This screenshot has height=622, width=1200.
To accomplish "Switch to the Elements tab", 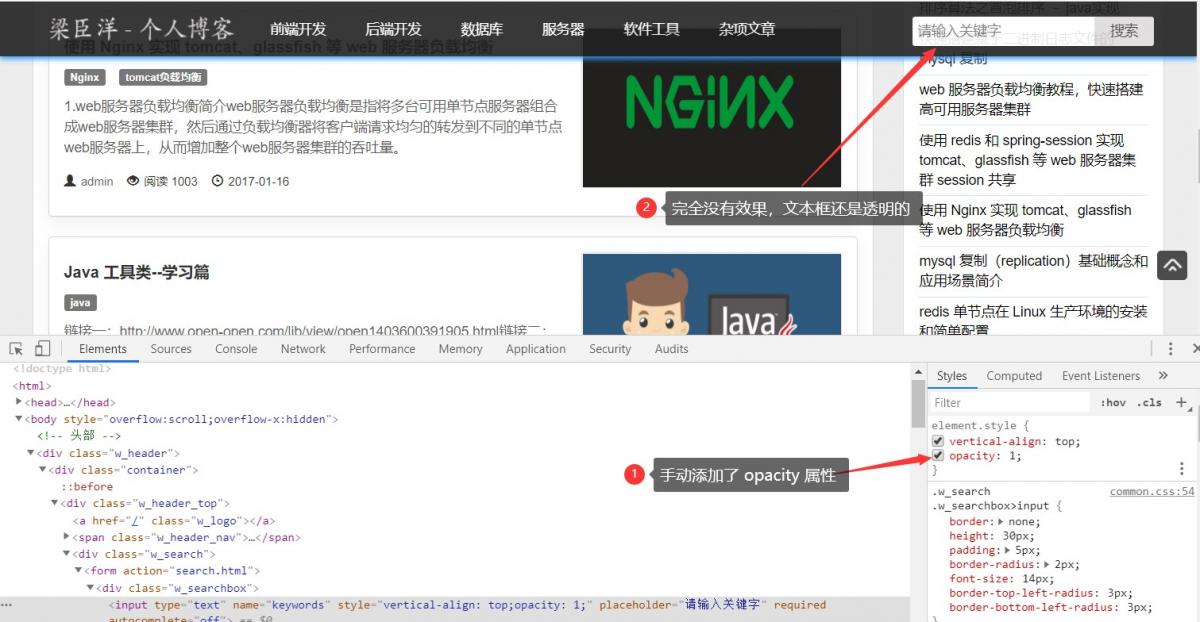I will pyautogui.click(x=103, y=349).
